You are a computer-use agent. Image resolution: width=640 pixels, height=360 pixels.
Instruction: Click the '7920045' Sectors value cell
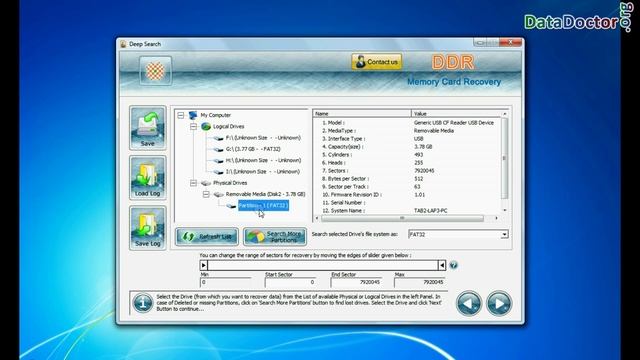(x=424, y=171)
